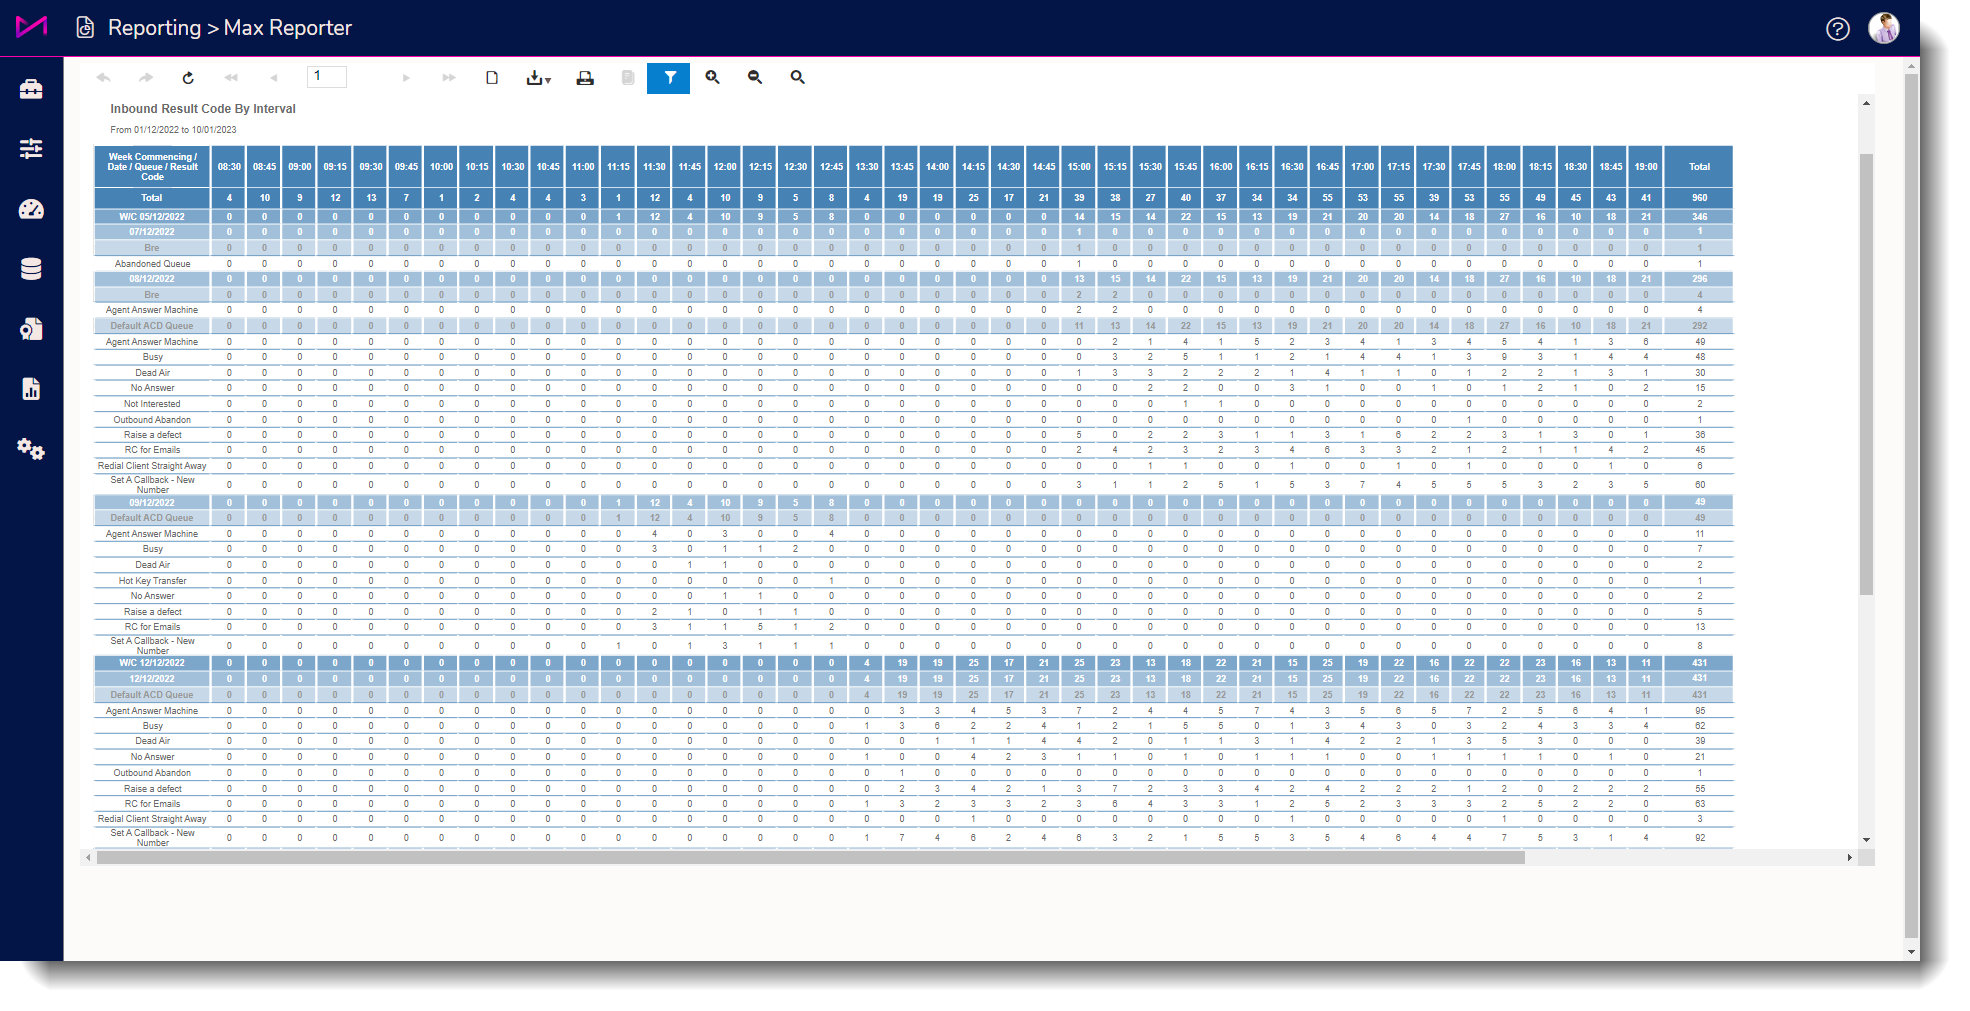Toggle the filter parameters panel

coord(669,78)
